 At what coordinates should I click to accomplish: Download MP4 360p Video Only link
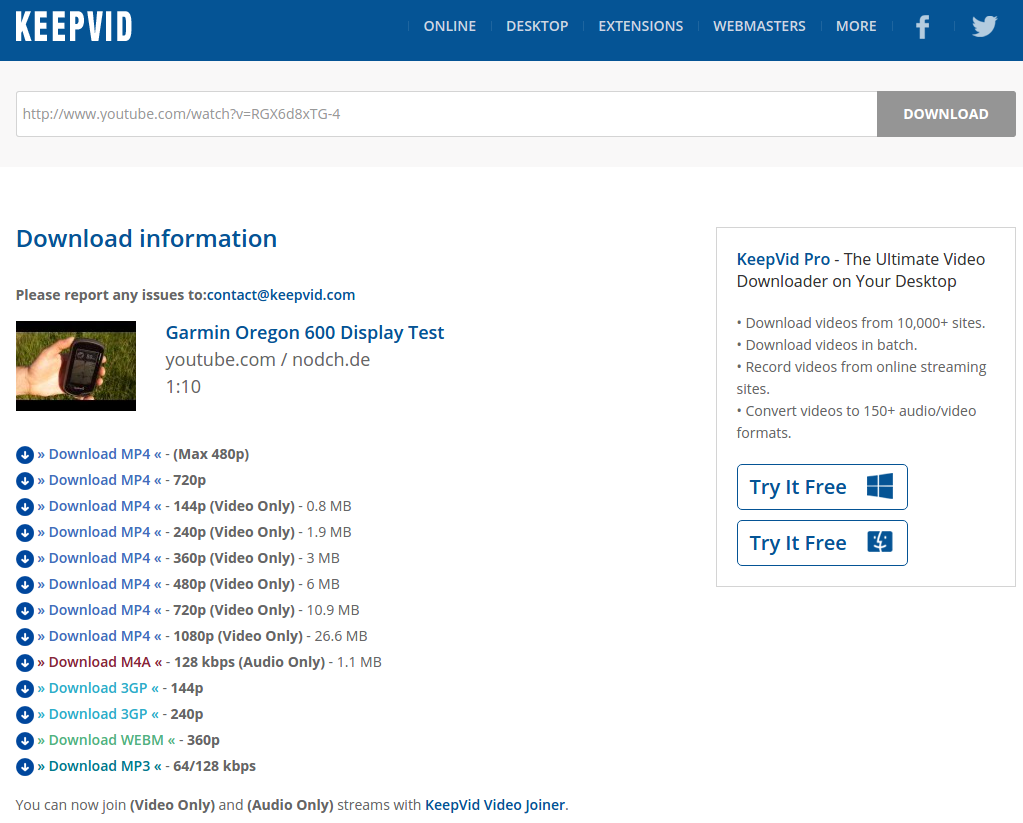click(x=99, y=559)
